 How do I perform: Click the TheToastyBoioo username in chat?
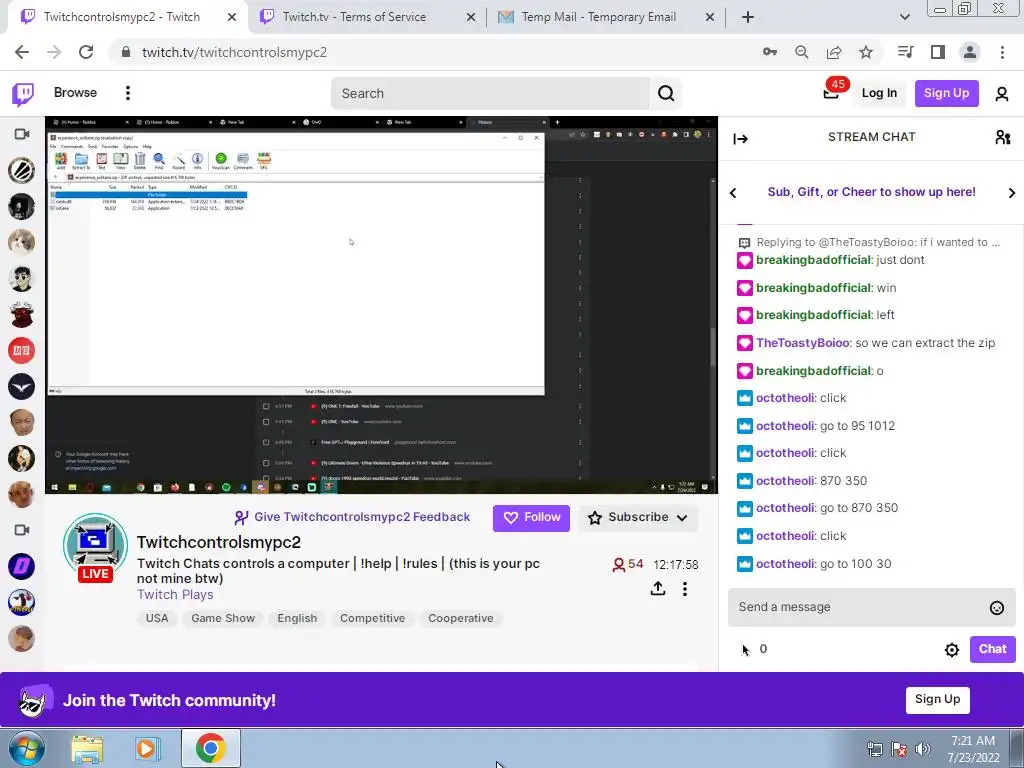click(803, 343)
